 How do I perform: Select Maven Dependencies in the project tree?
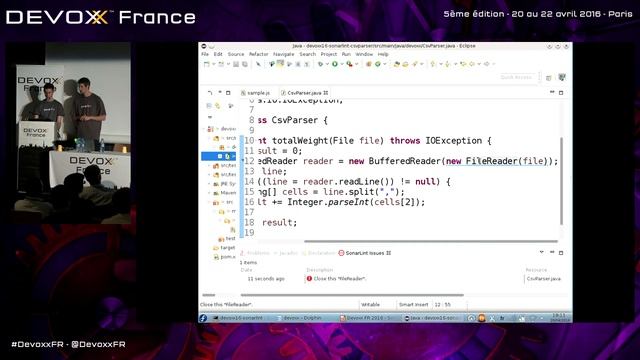click(224, 193)
